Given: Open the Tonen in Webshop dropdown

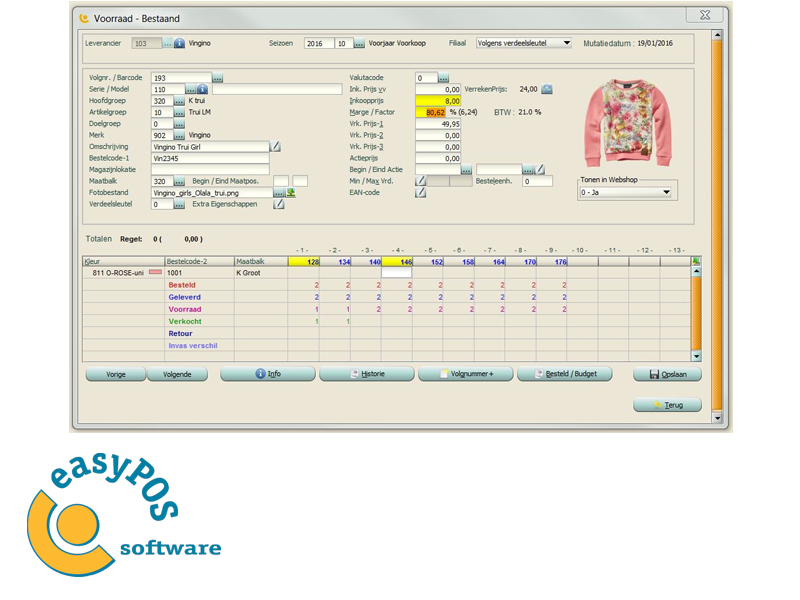Looking at the screenshot, I should click(x=626, y=192).
